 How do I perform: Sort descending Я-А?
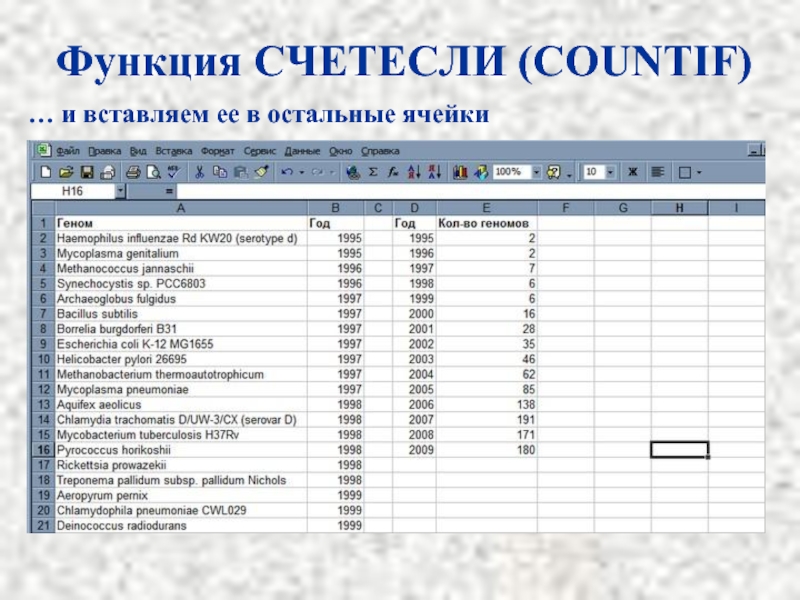[x=434, y=172]
